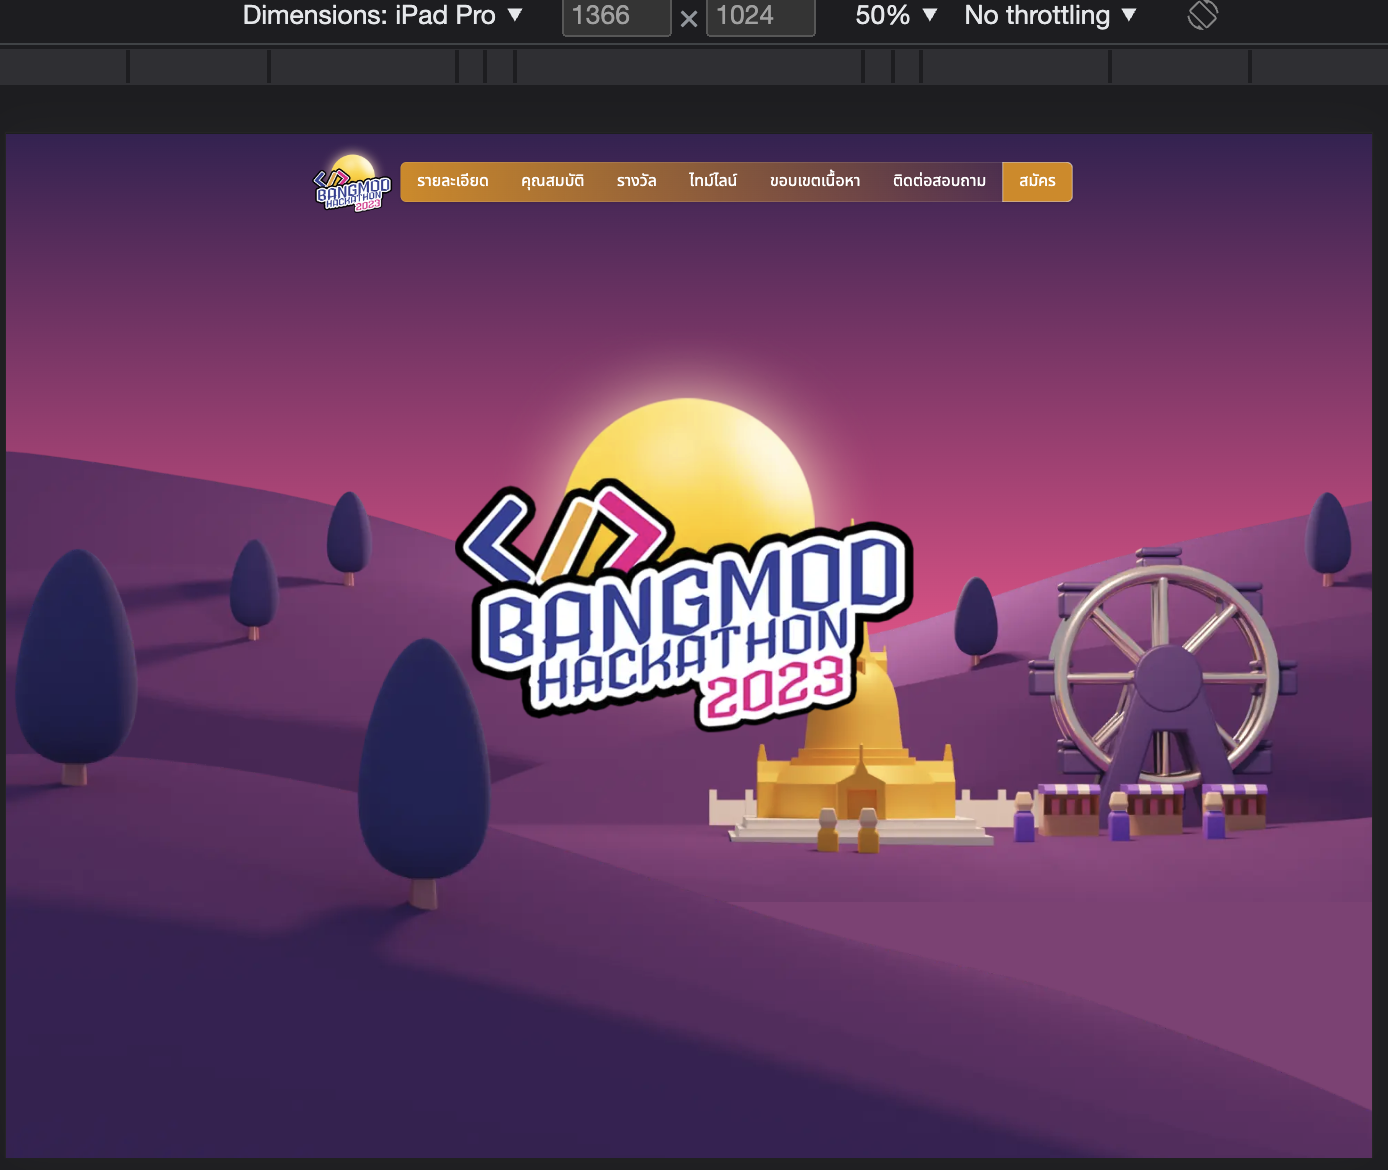Click the สมัคร register button
The image size is (1388, 1170).
click(1037, 181)
